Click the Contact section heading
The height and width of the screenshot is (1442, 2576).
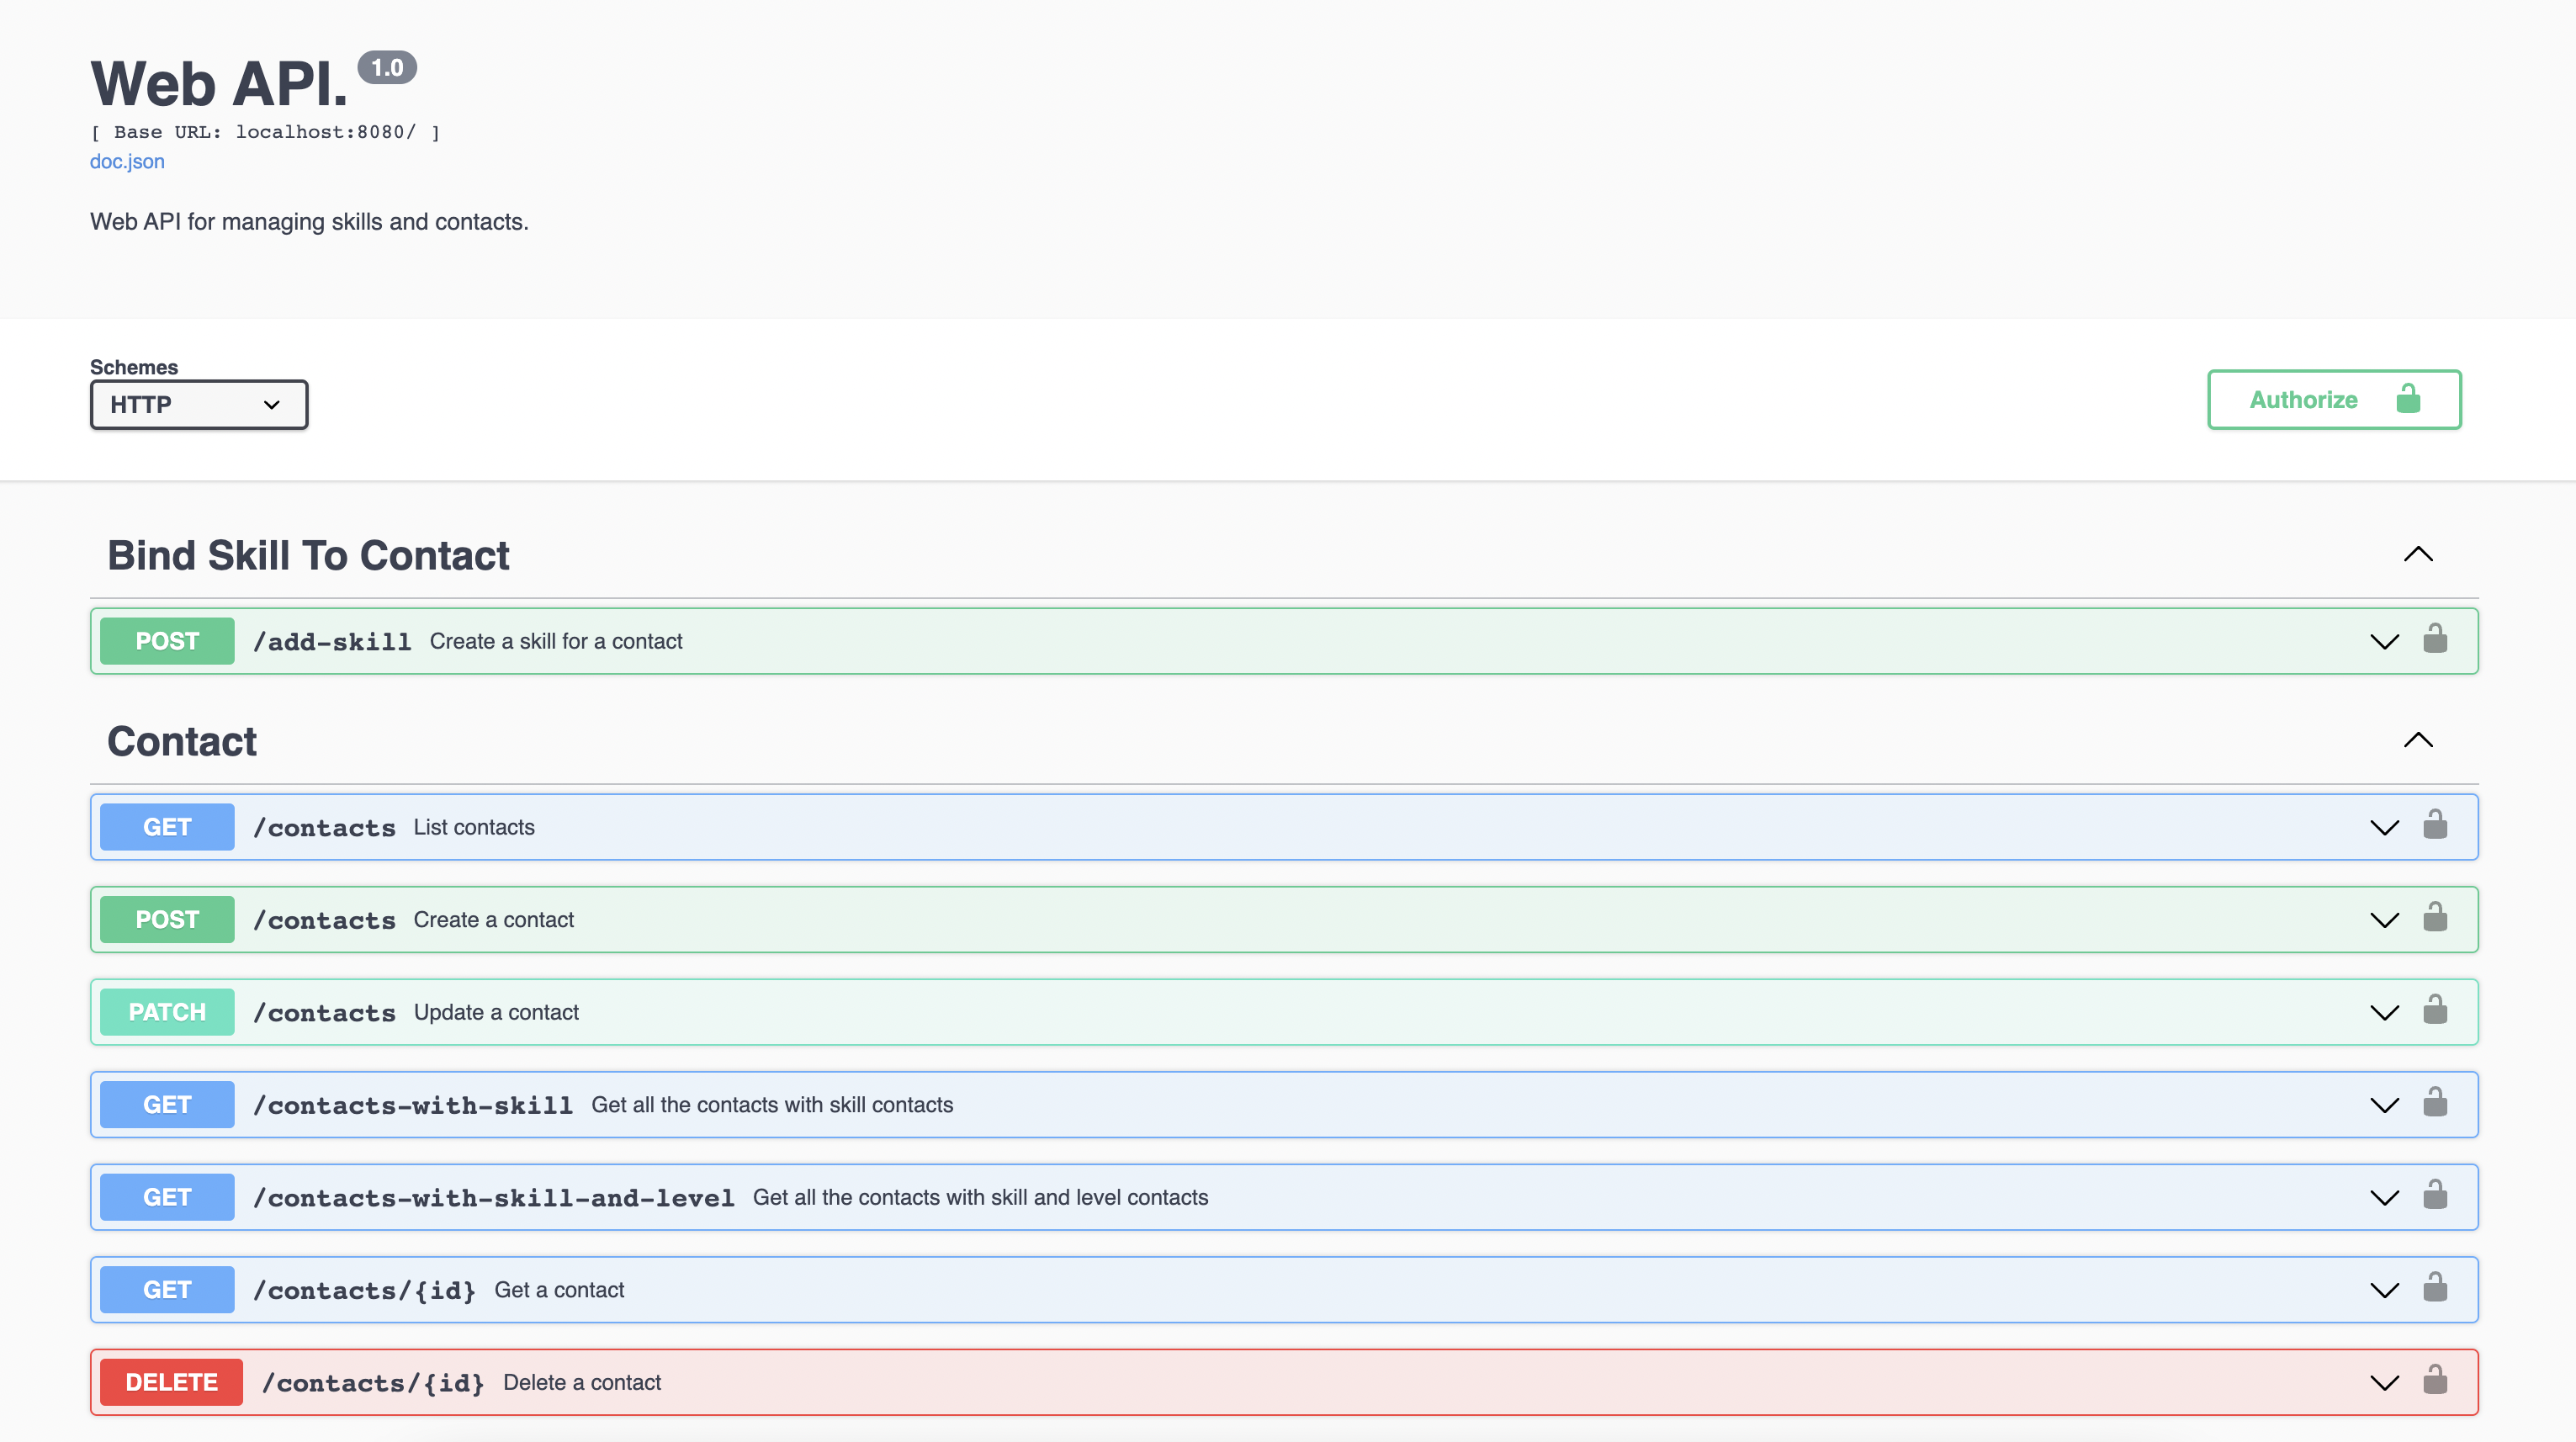(x=182, y=742)
